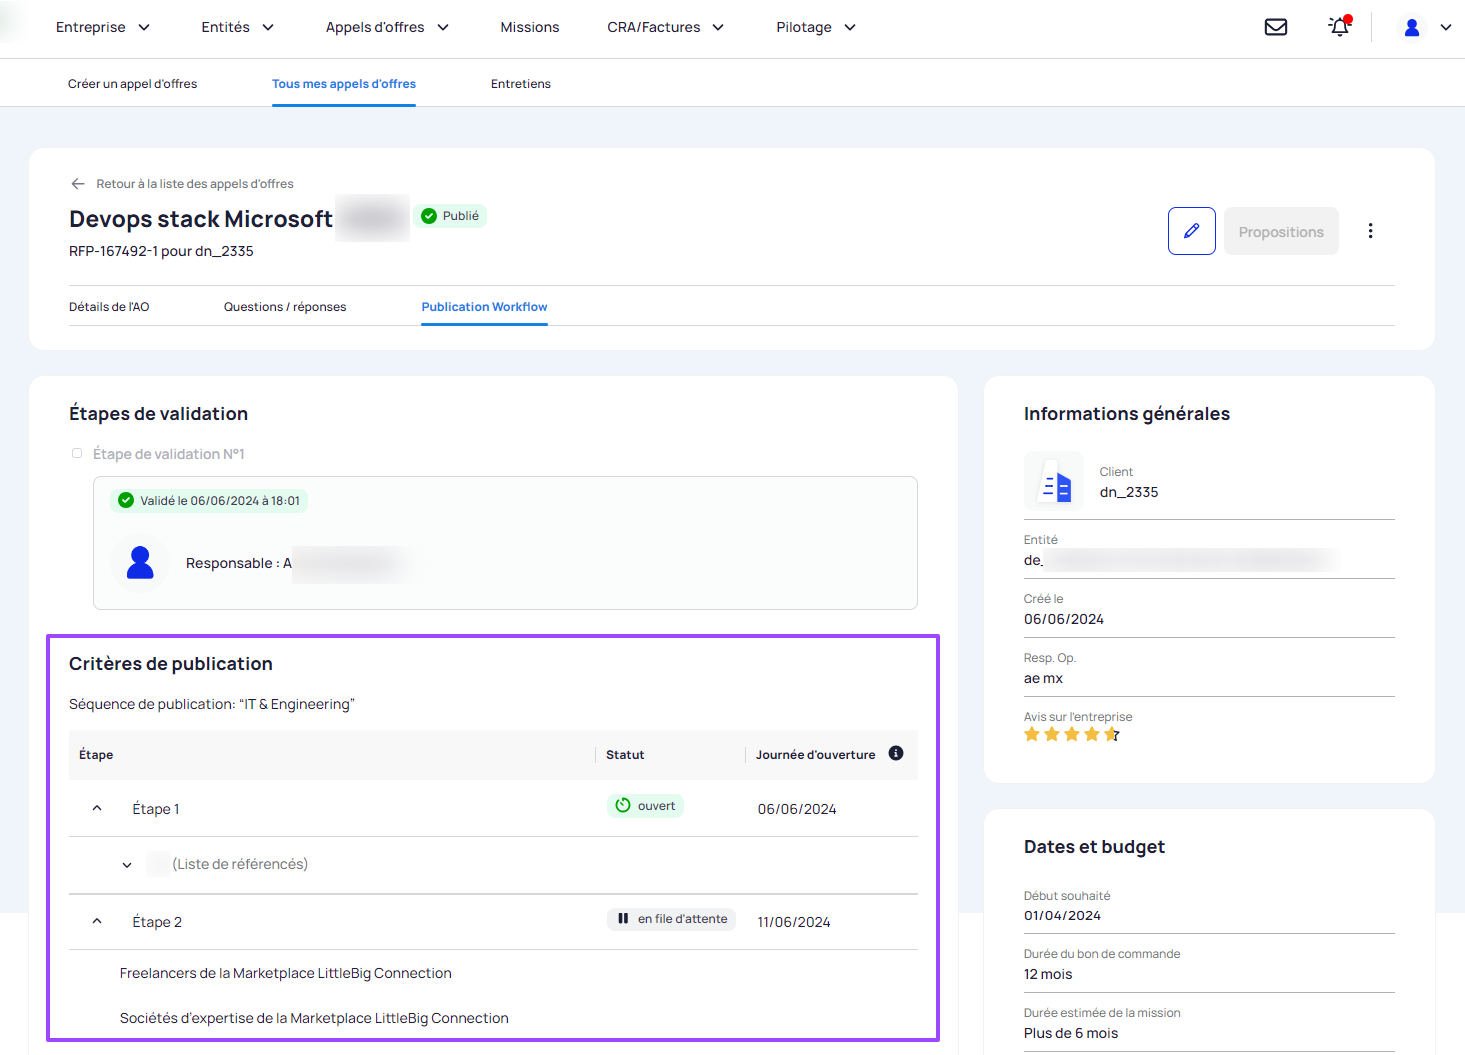Click the client name dn_2335 in Informations générales
Image resolution: width=1465 pixels, height=1055 pixels.
click(1129, 492)
